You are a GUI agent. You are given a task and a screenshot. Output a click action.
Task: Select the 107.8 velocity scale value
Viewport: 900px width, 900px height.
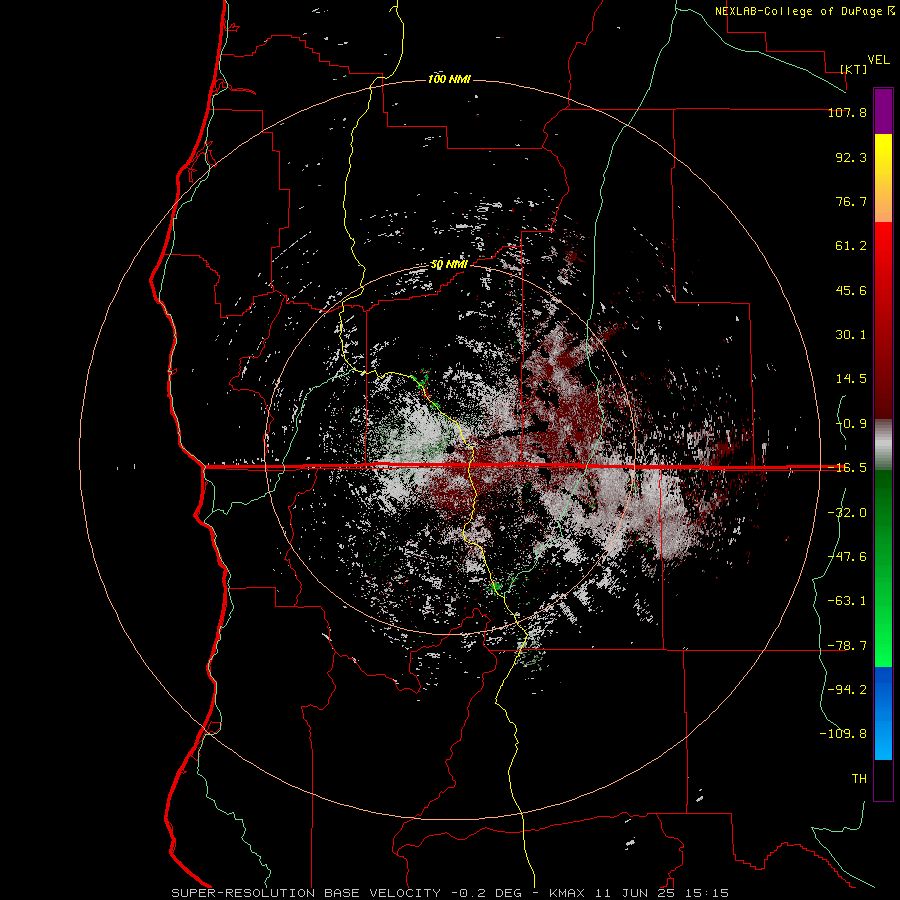(x=847, y=112)
